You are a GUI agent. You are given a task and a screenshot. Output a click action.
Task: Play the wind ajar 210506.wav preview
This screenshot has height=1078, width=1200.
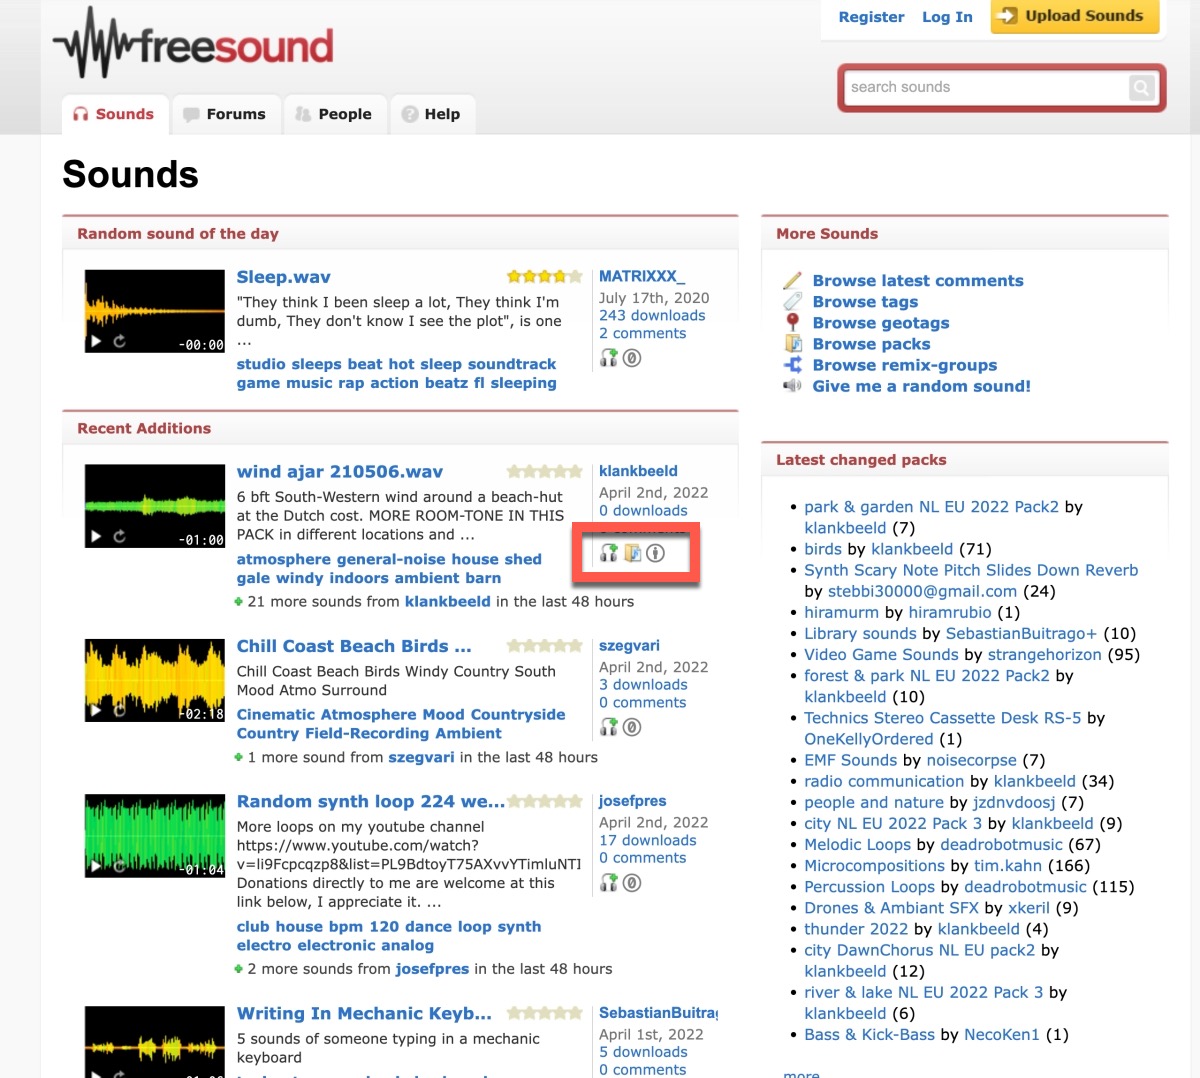pyautogui.click(x=96, y=536)
